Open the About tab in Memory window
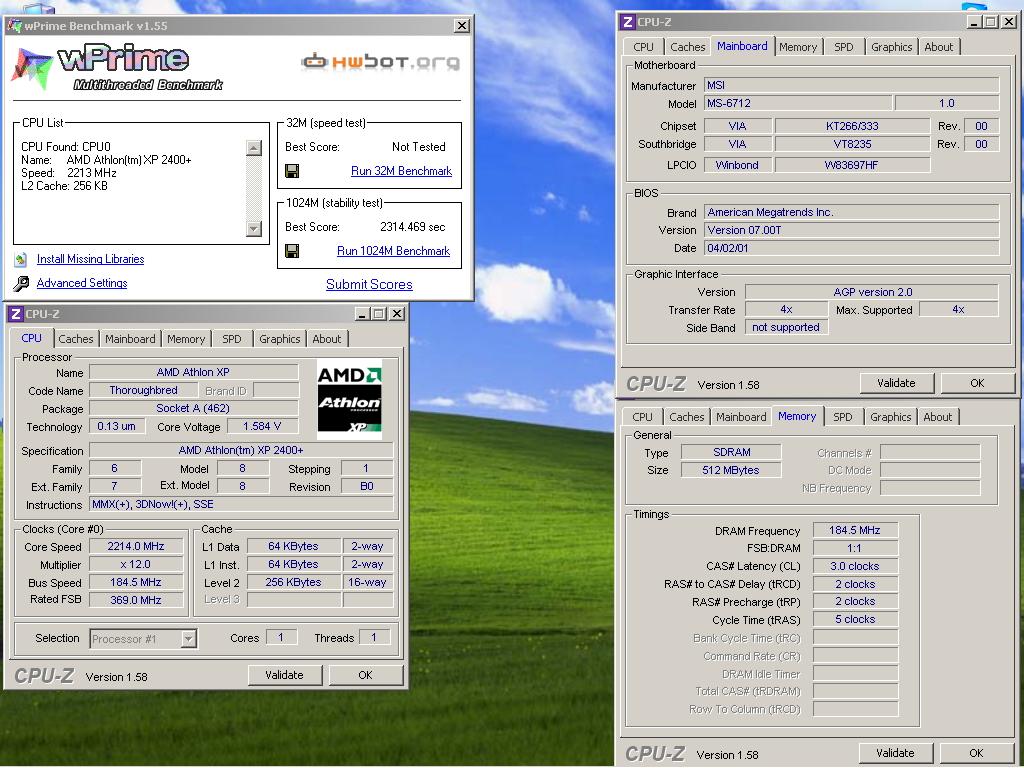Image resolution: width=1024 pixels, height=768 pixels. coord(937,417)
